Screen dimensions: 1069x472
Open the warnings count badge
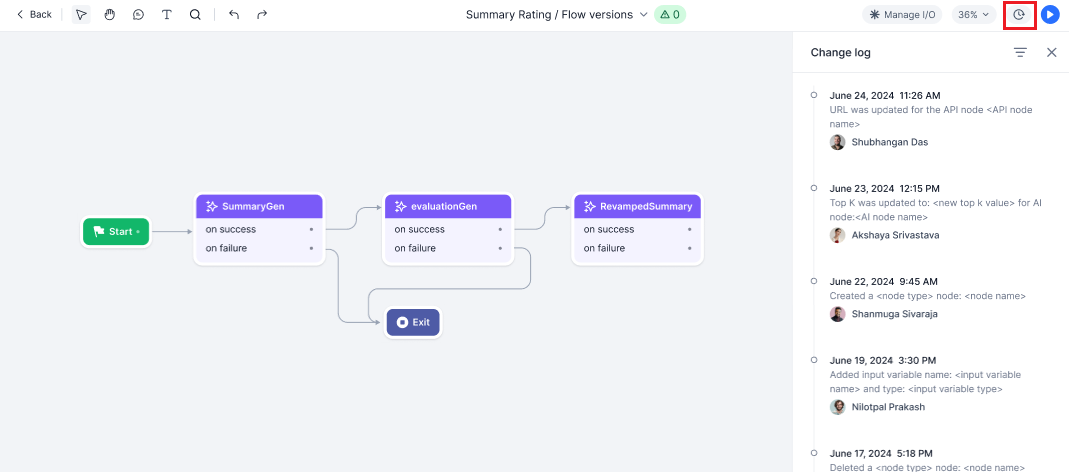pos(669,15)
